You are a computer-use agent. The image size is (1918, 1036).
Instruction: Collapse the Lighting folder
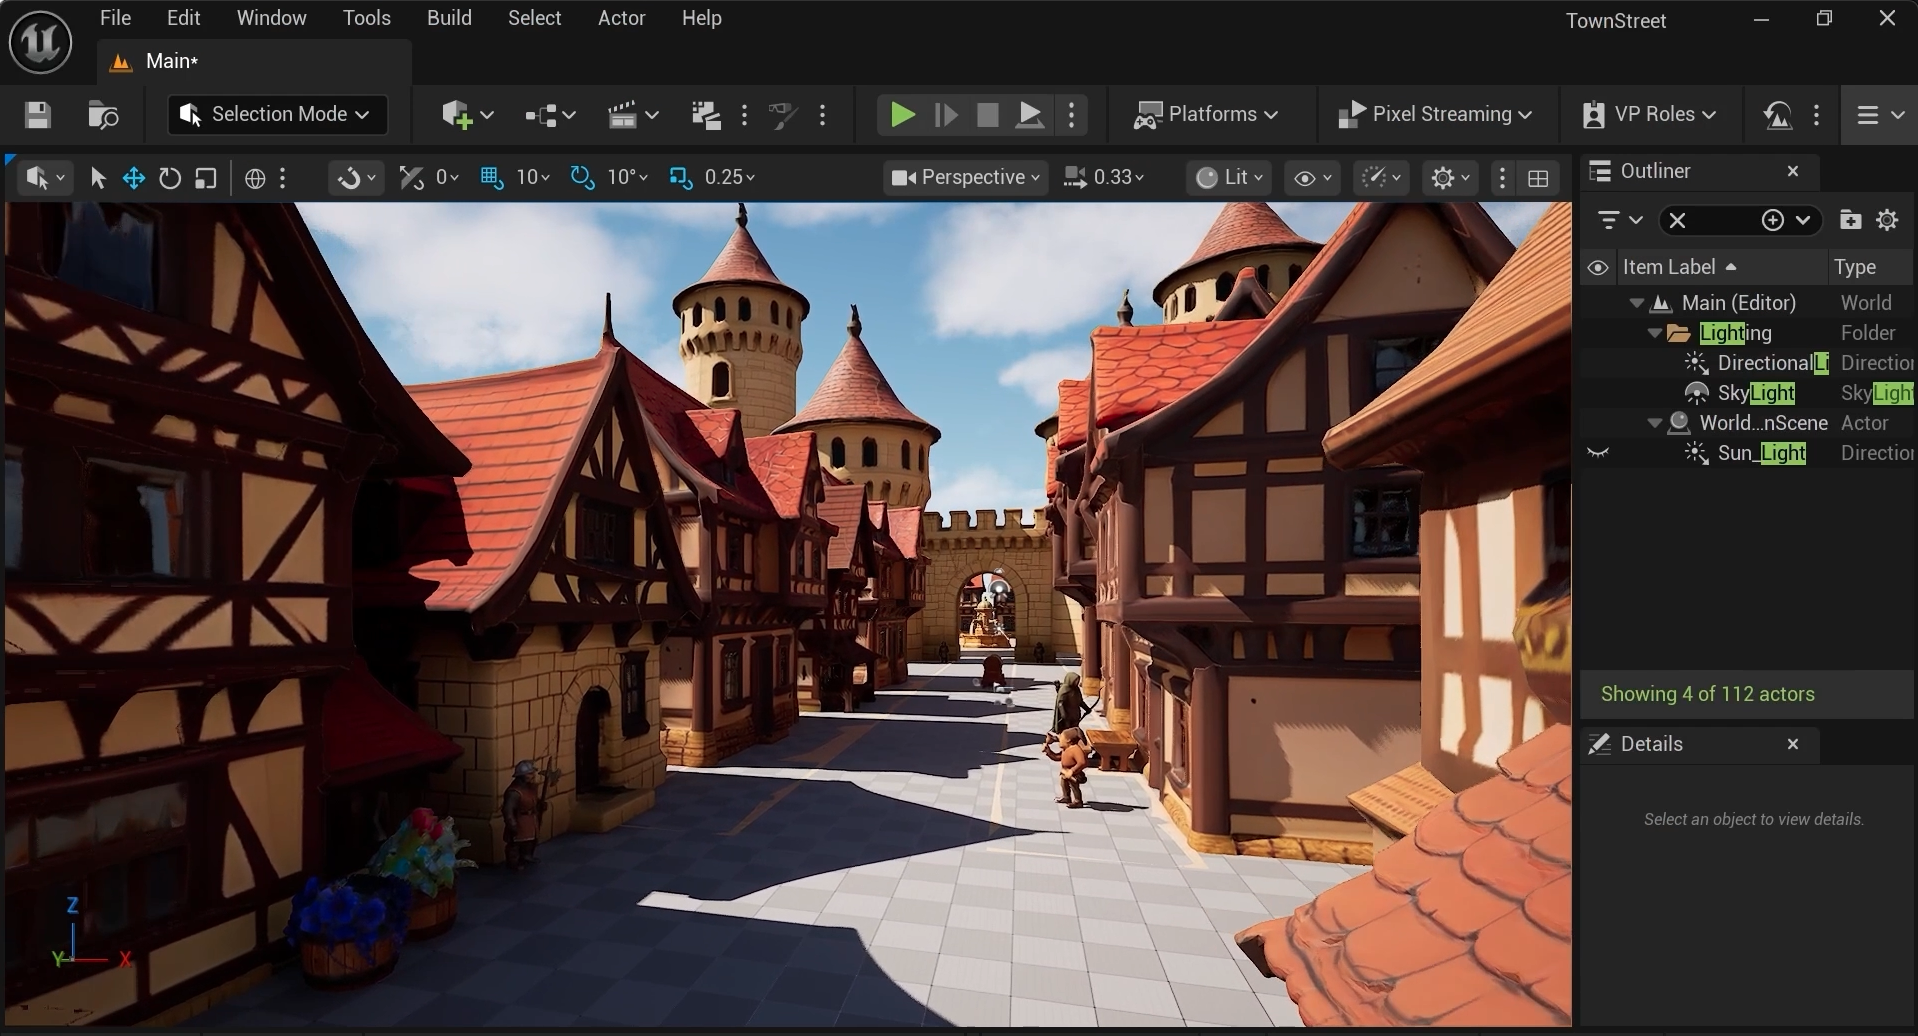[1655, 333]
